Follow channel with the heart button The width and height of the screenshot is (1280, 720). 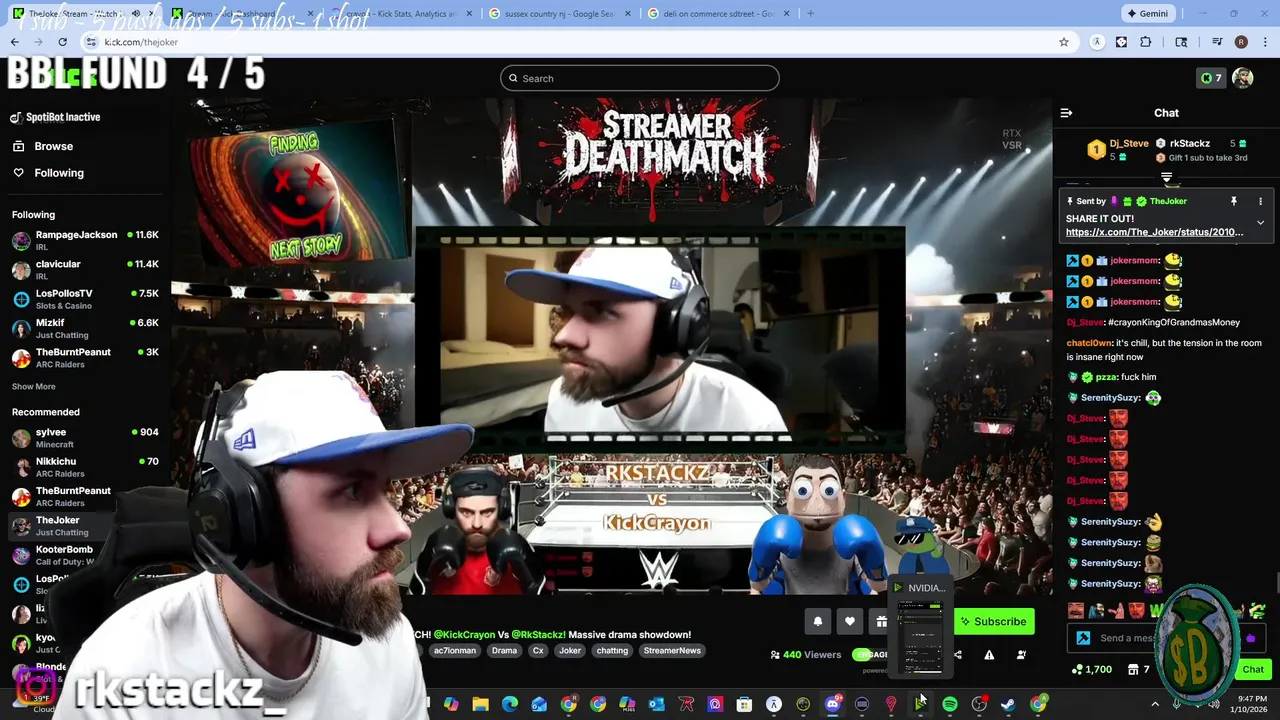pos(850,621)
